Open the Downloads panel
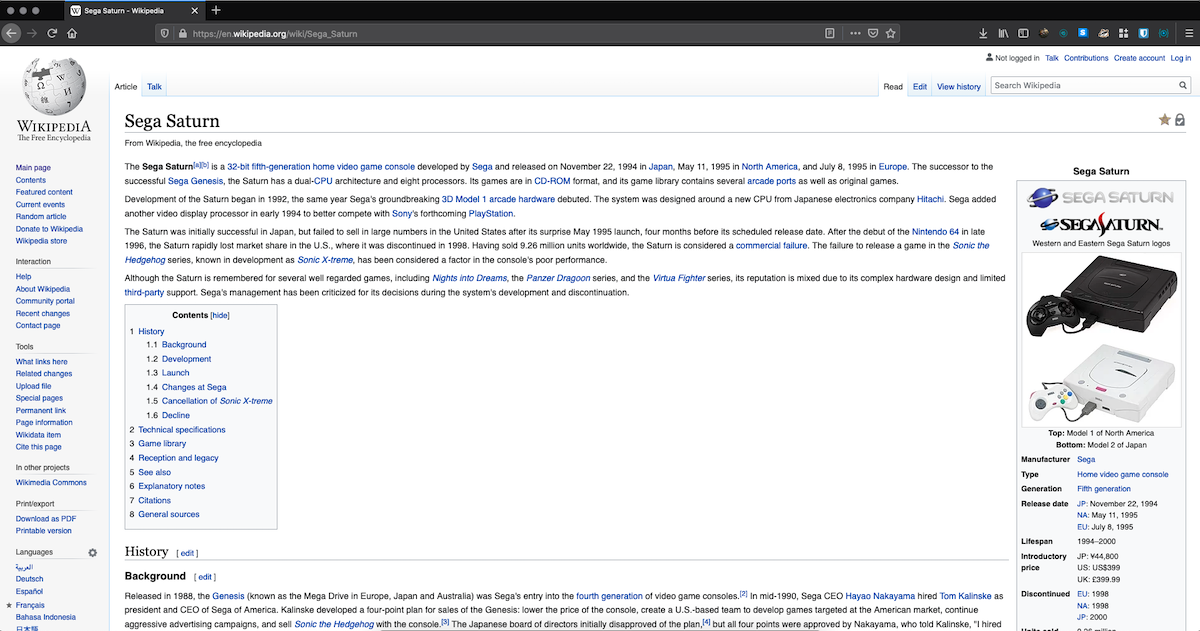 click(985, 33)
